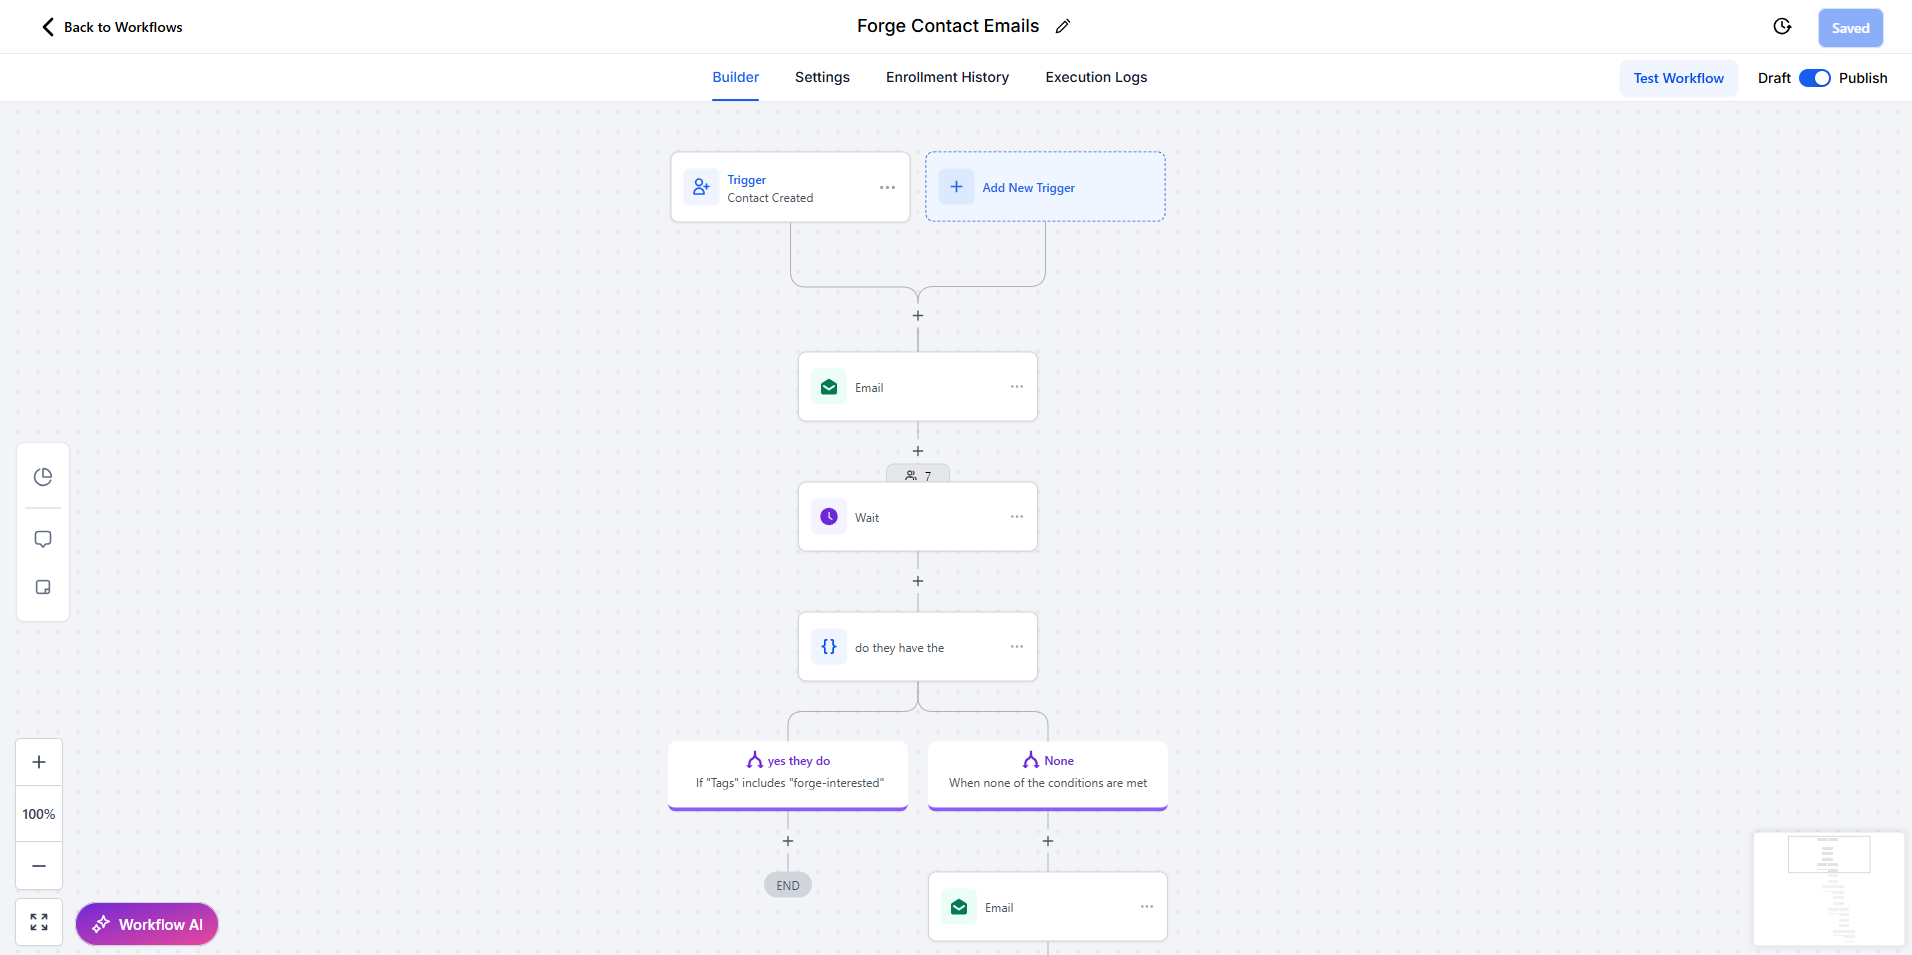
Task: Switch to the Settings tab
Action: 822,77
